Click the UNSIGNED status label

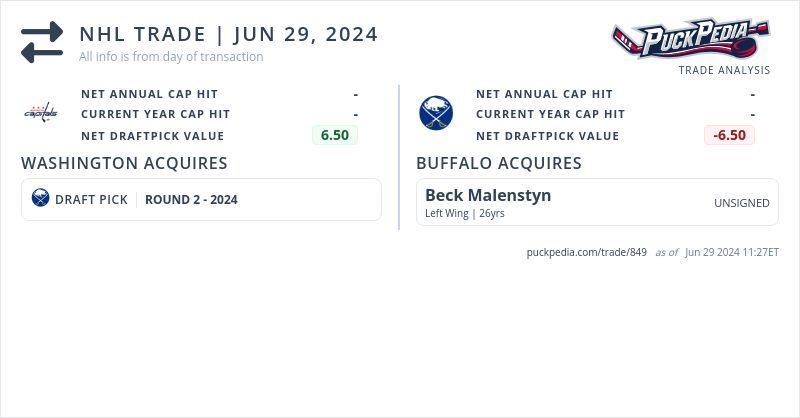(x=741, y=203)
